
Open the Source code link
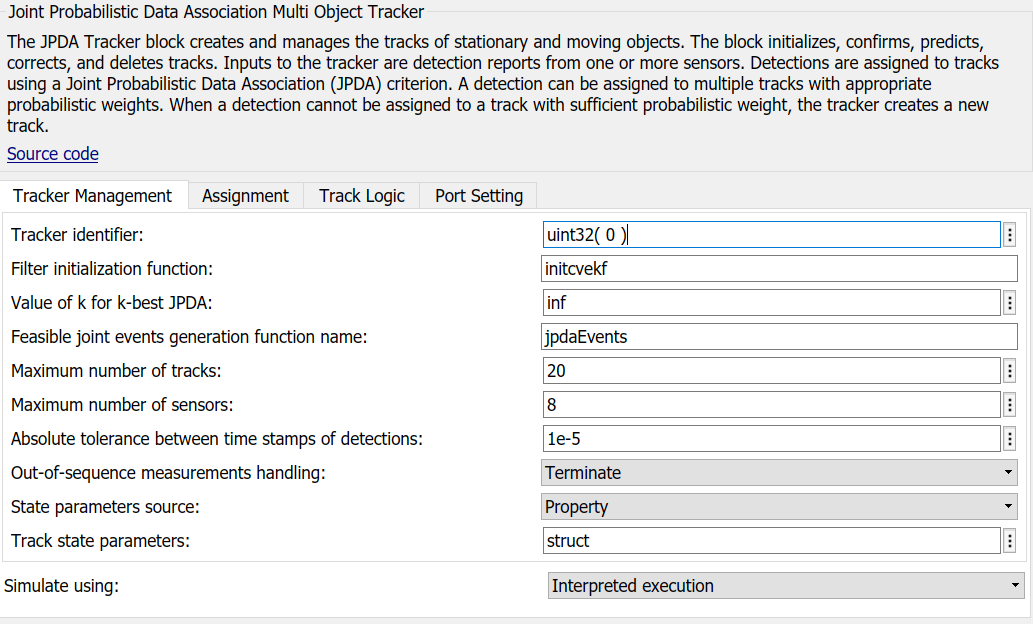(53, 154)
